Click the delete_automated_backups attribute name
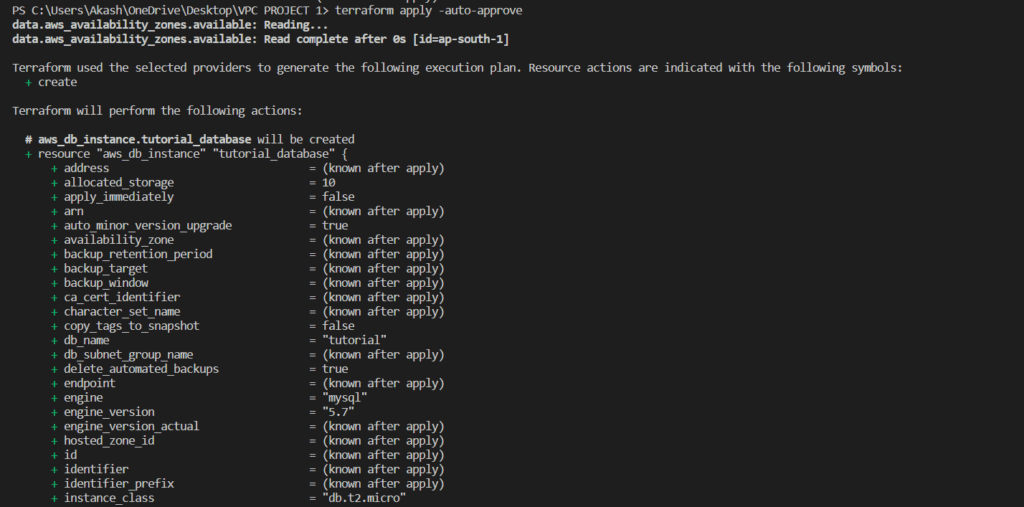 141,369
